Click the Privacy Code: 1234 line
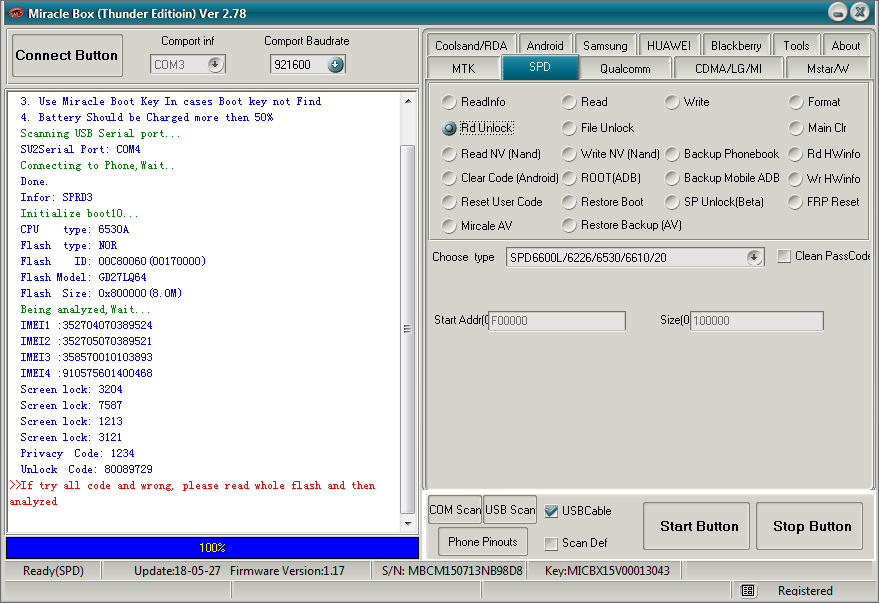Screen dimensions: 879x603 coord(77,453)
